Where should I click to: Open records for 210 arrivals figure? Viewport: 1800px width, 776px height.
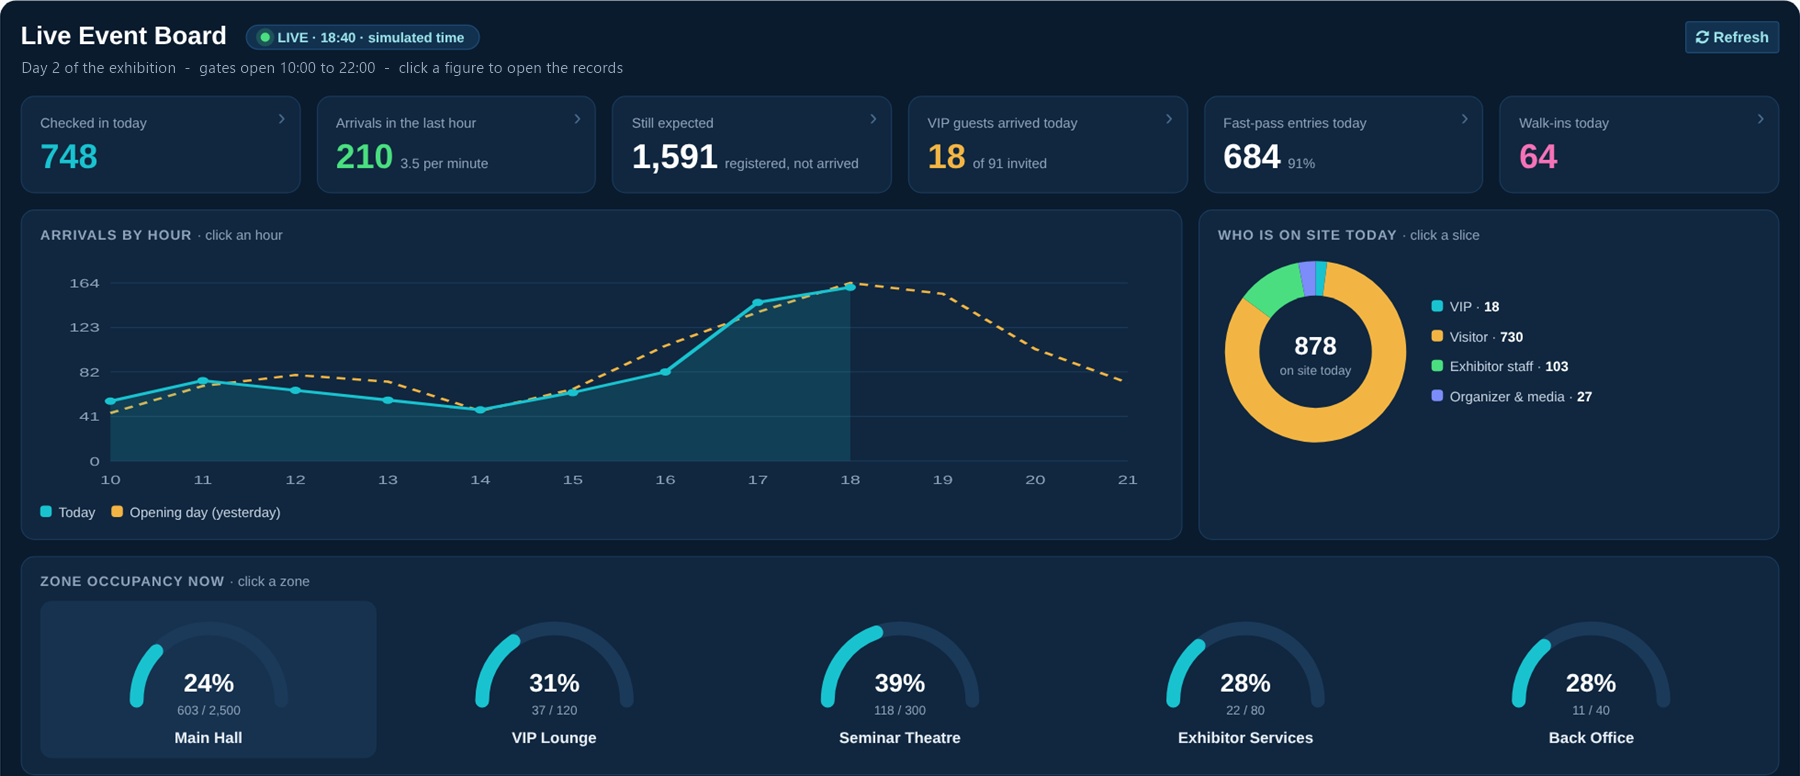pos(364,157)
